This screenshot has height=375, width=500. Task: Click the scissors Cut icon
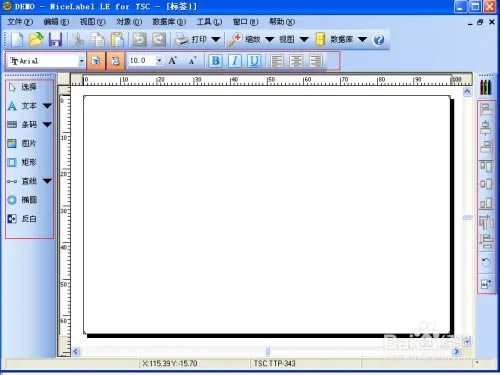tap(78, 40)
